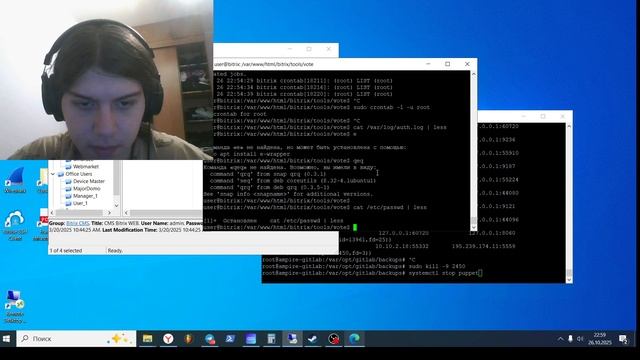
Task: Click the tree panel's scroll-down arrow
Action: point(117,206)
